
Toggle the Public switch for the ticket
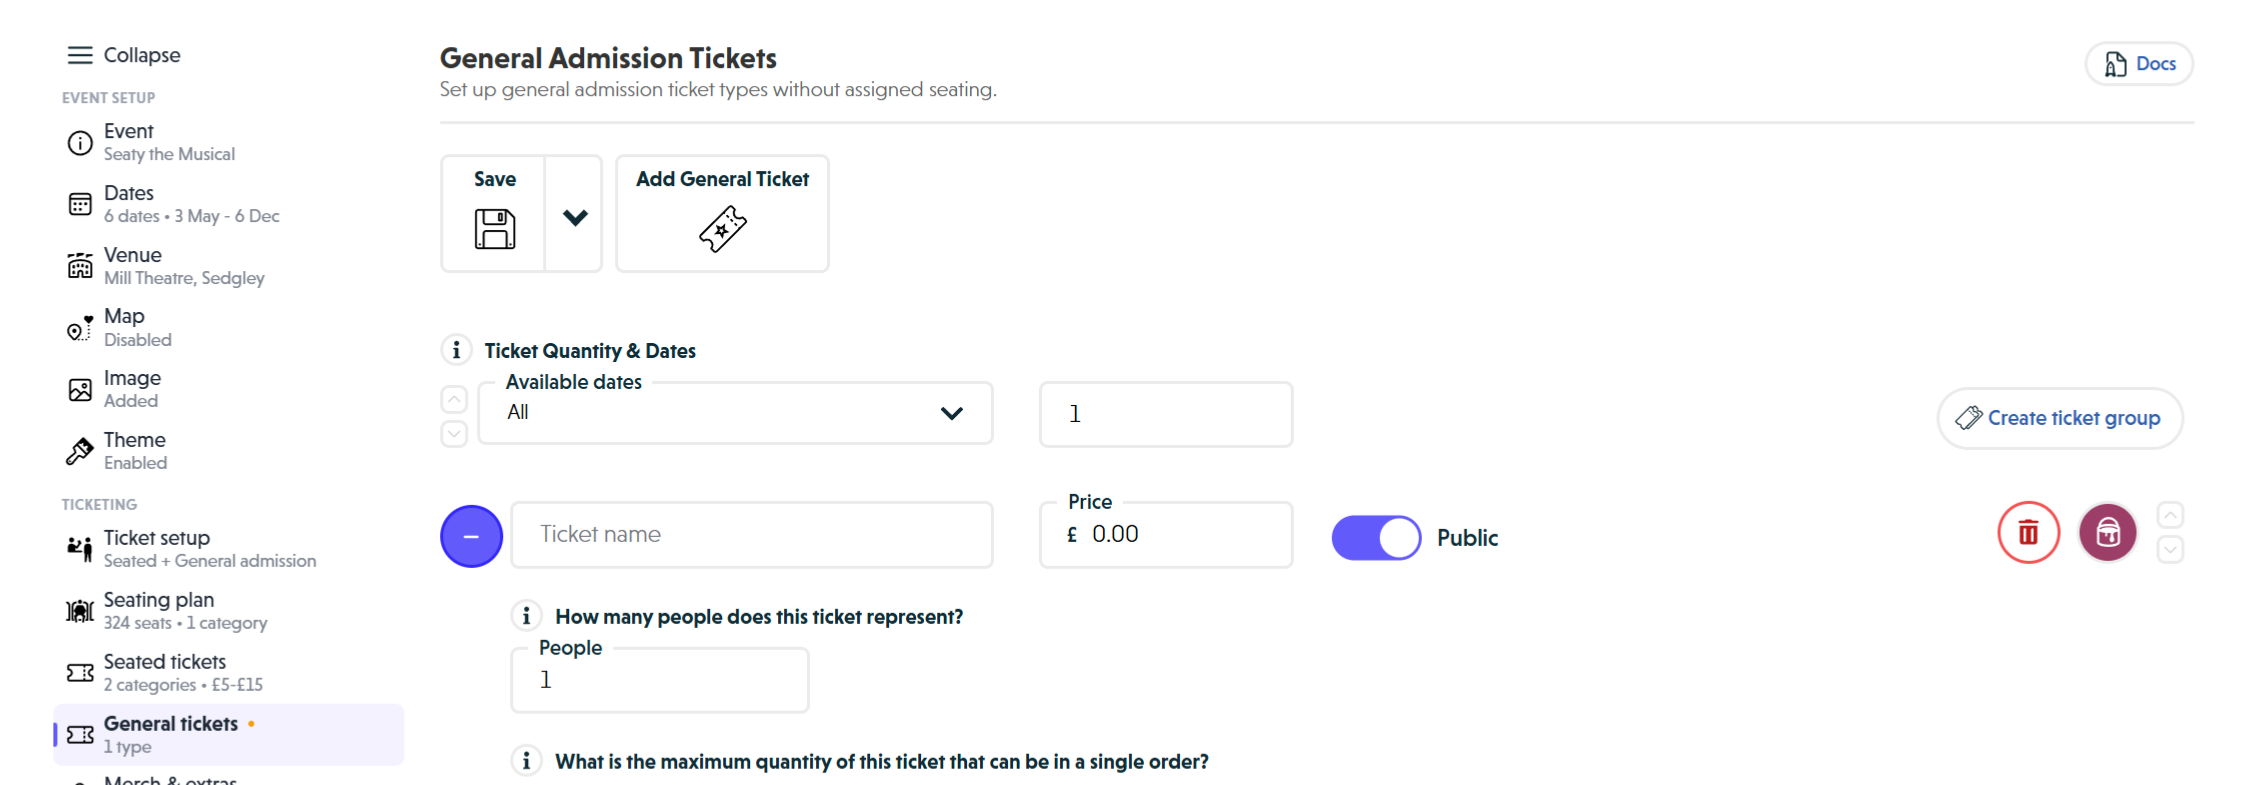[1376, 537]
